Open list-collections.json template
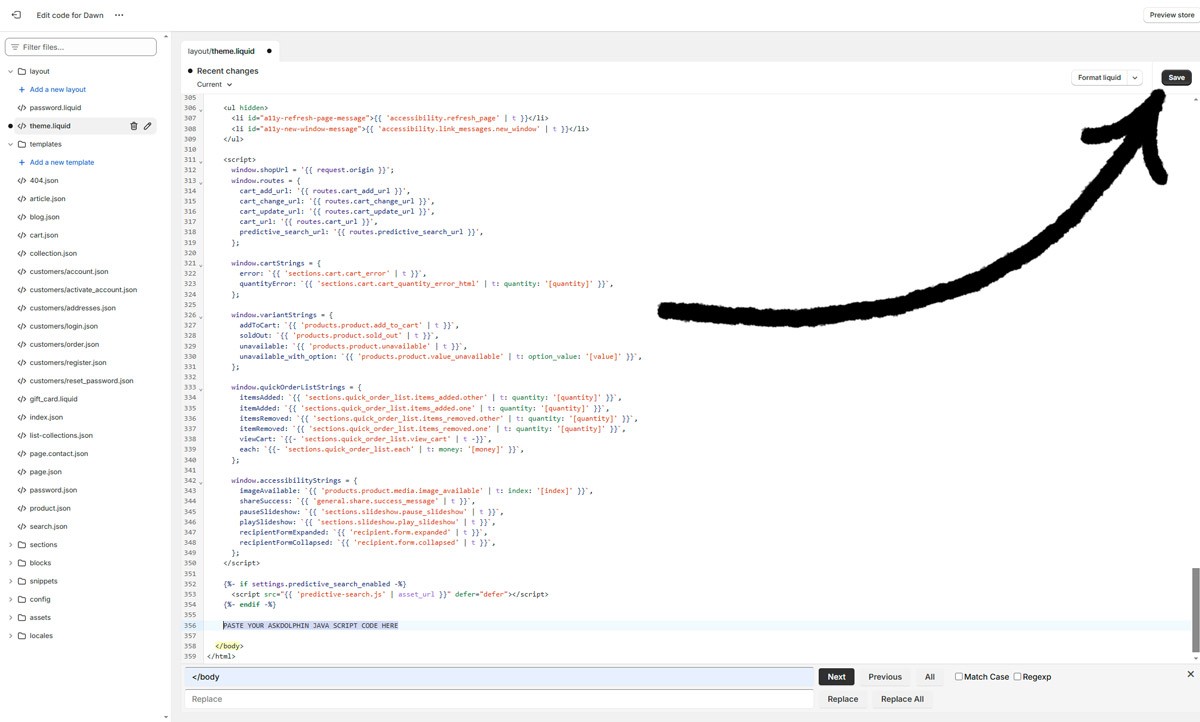 click(61, 436)
